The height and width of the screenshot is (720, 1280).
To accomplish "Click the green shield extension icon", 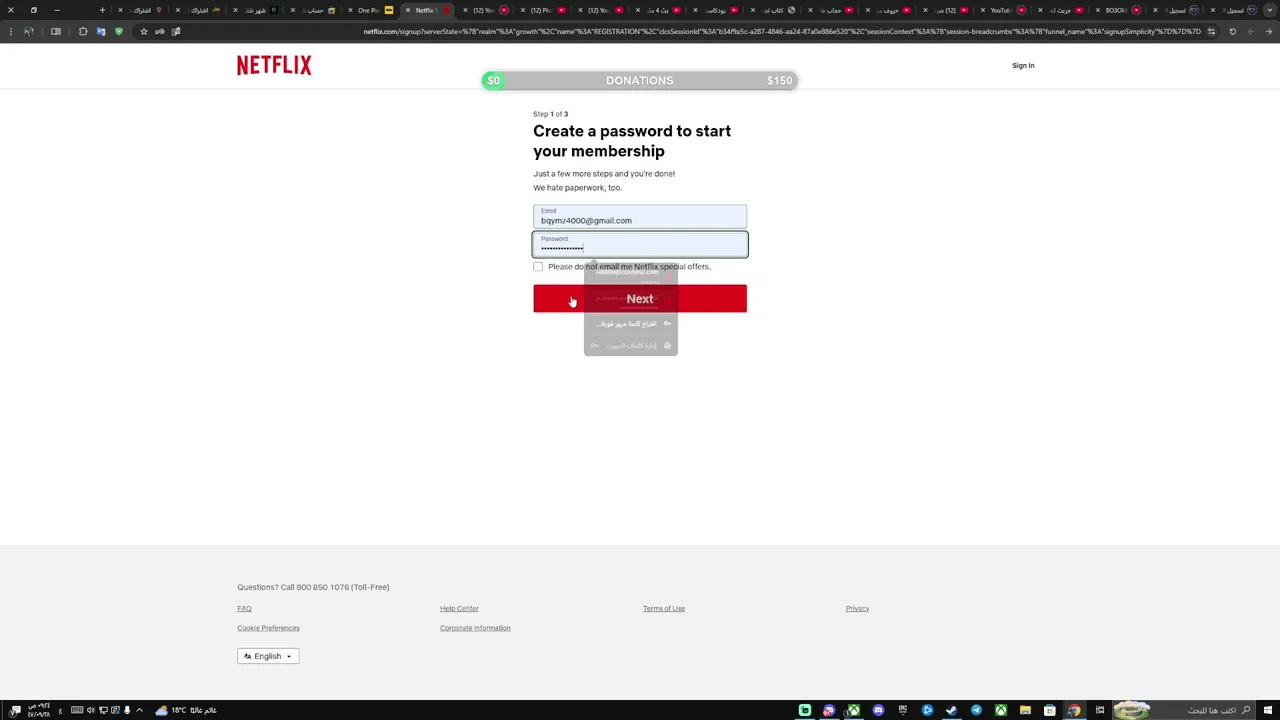I will pos(119,31).
